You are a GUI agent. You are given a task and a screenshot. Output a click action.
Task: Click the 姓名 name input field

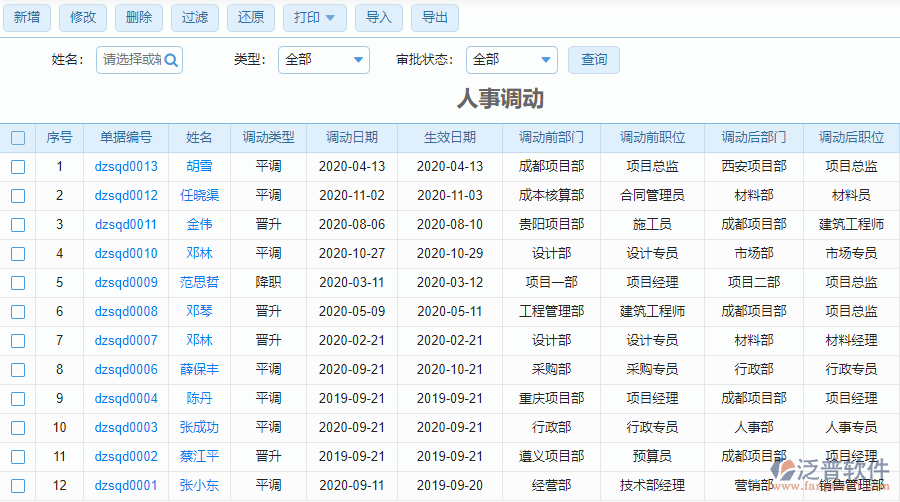[130, 60]
